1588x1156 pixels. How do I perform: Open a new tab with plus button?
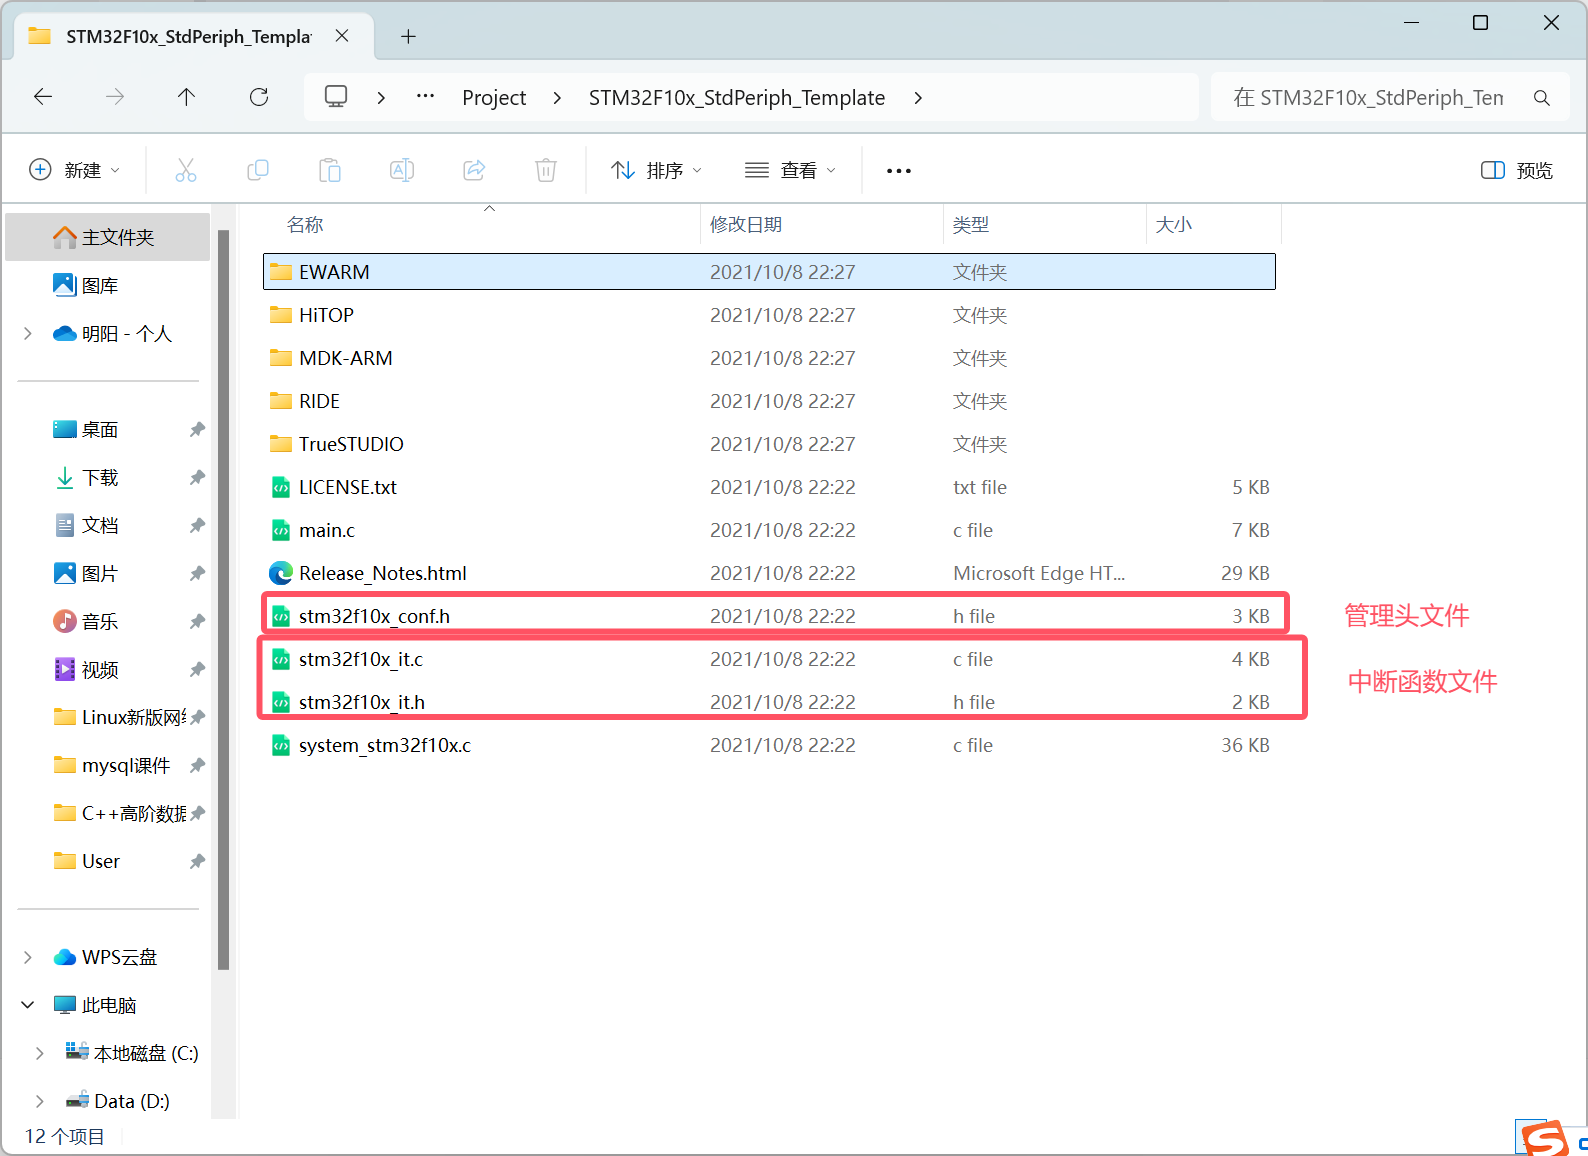[408, 37]
